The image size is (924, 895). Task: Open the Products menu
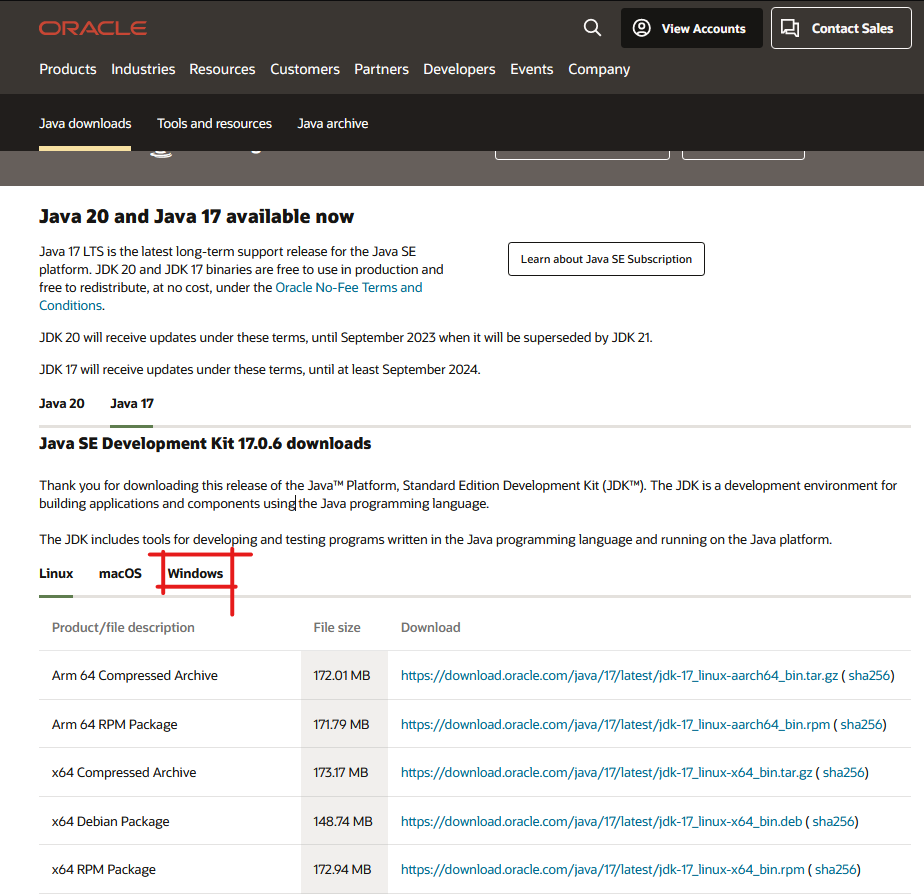click(68, 69)
